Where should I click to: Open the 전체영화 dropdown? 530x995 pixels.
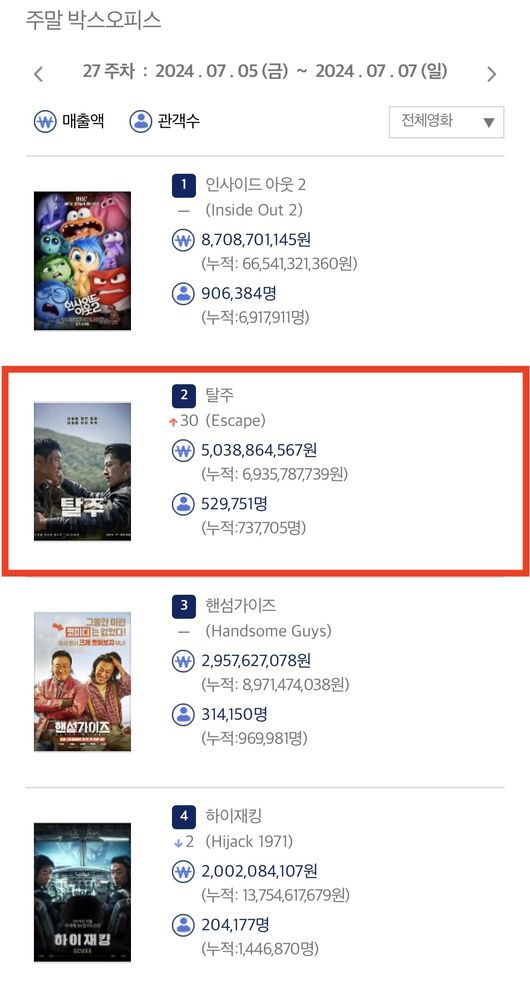446,122
